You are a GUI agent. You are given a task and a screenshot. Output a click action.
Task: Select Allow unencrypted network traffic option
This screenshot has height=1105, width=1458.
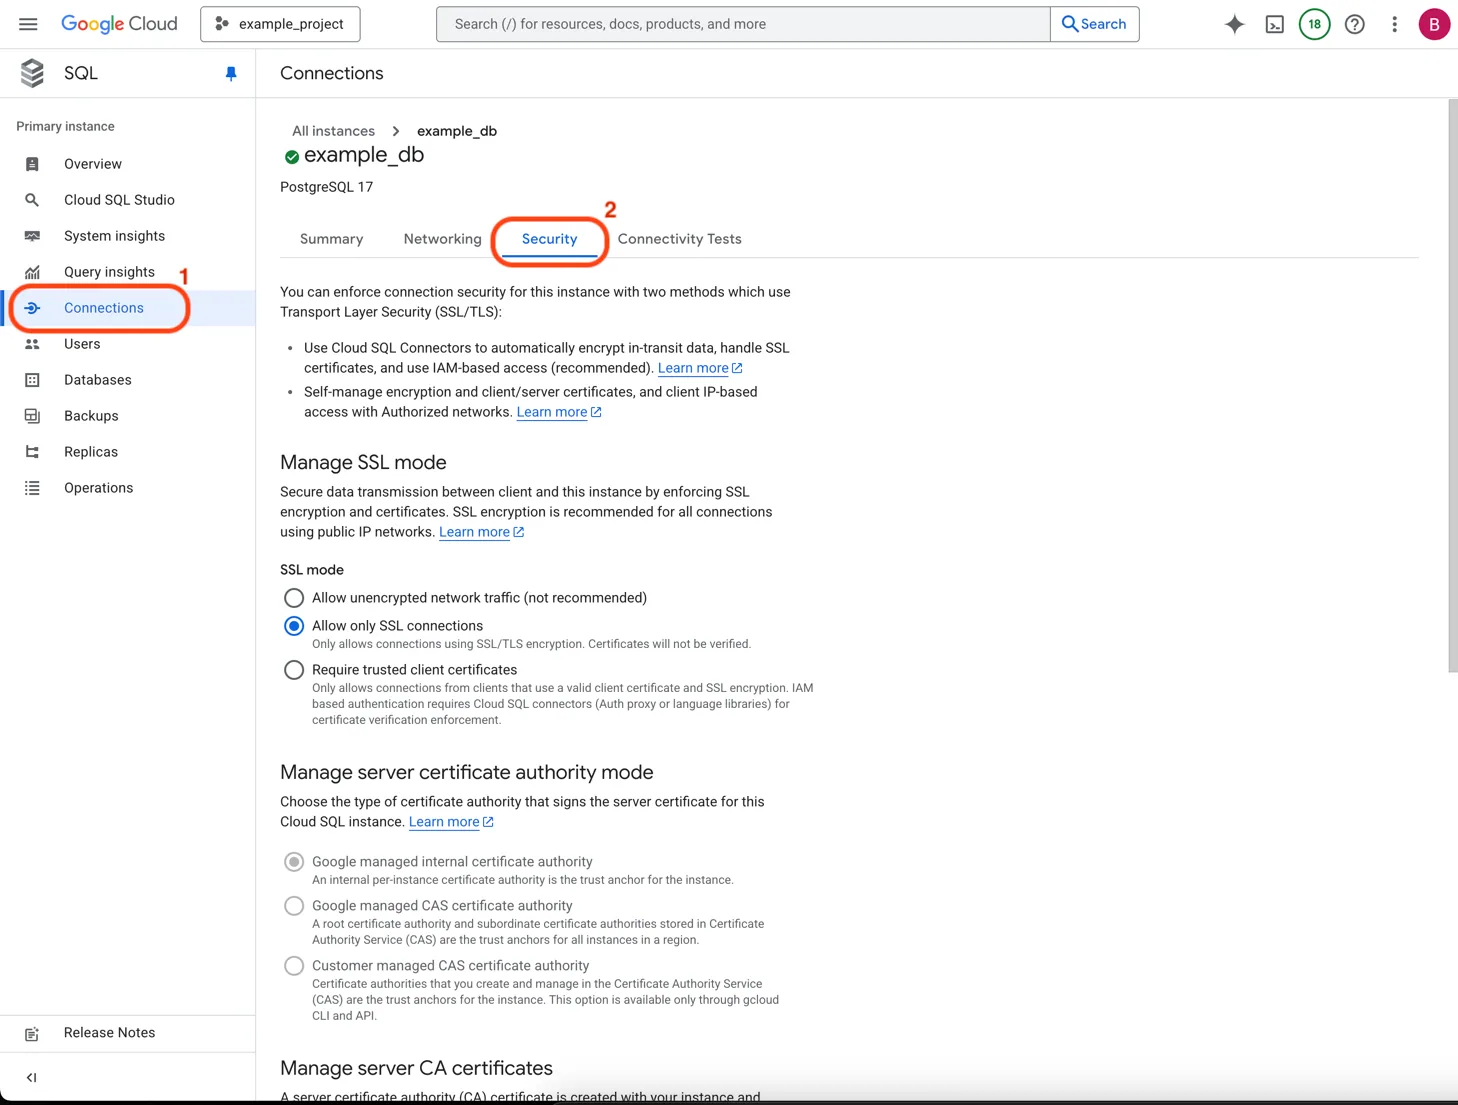[x=294, y=598]
